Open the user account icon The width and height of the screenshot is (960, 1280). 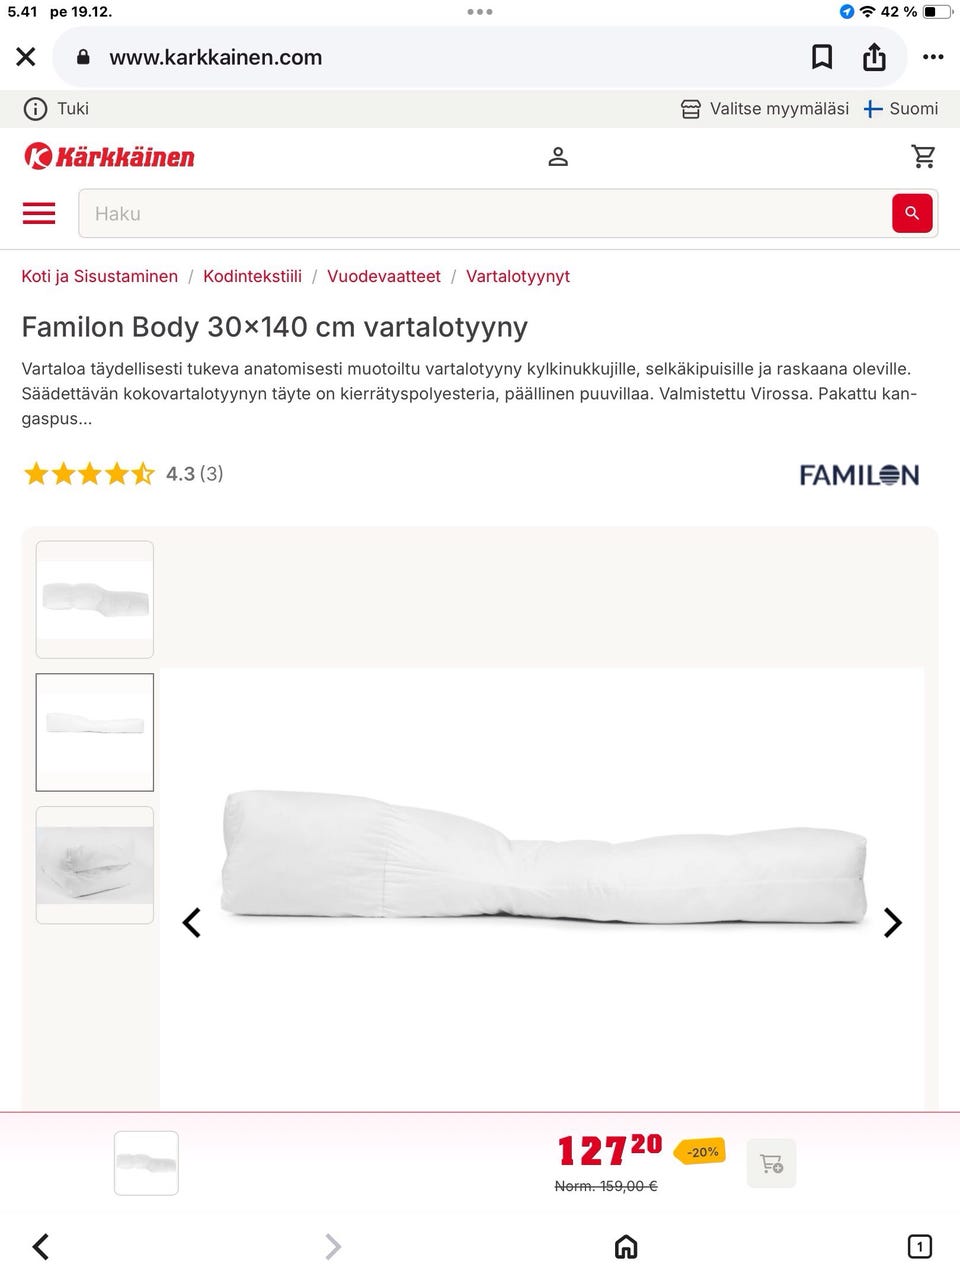click(558, 157)
